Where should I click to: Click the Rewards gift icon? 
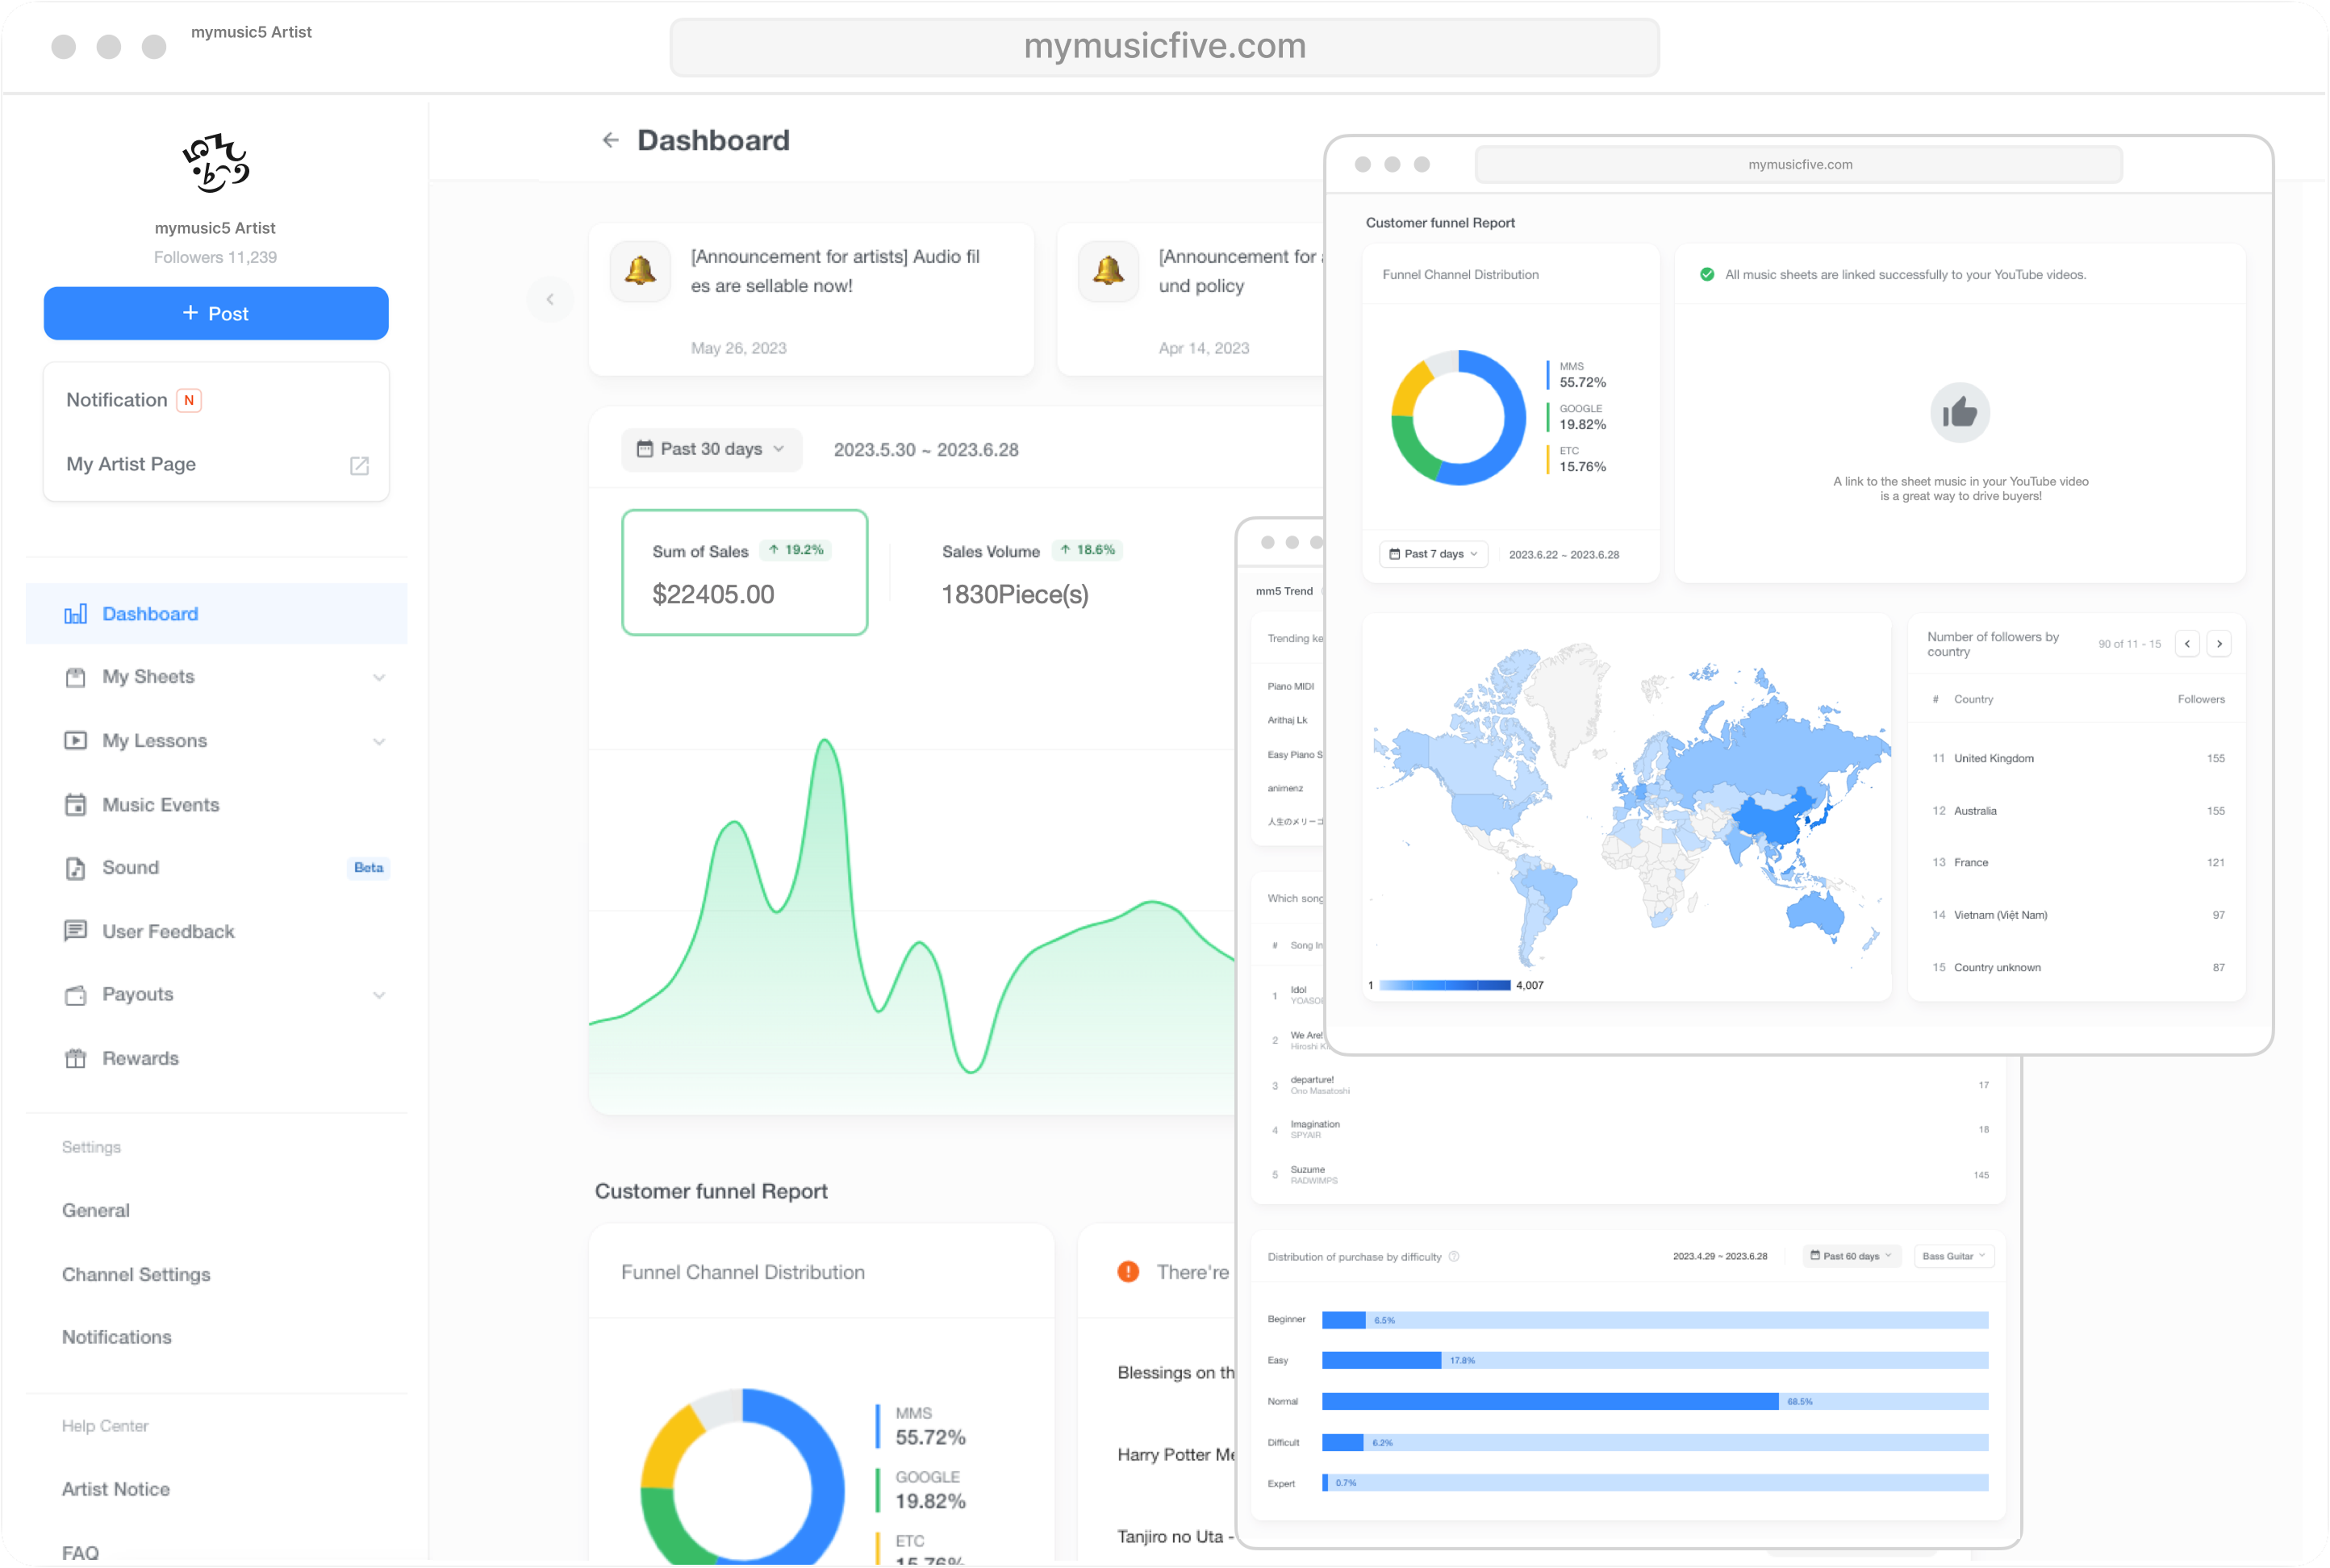(75, 1058)
